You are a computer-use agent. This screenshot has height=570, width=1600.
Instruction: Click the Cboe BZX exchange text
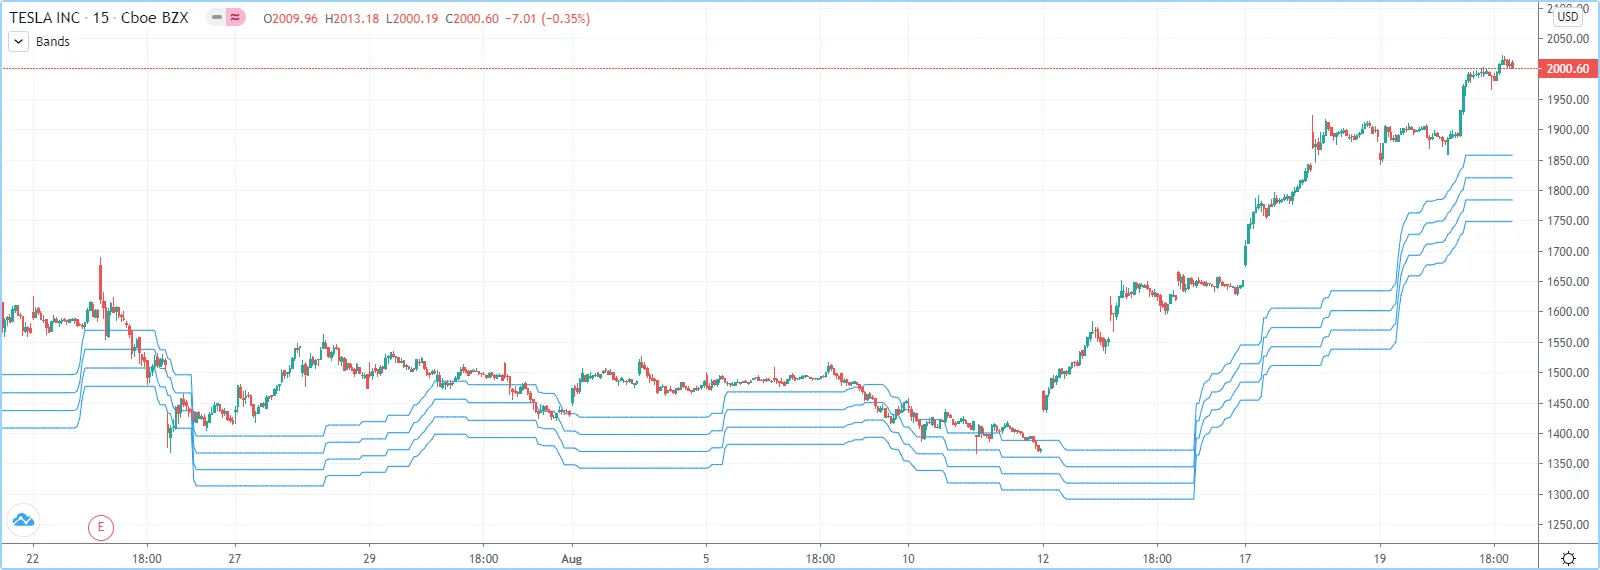(x=155, y=18)
